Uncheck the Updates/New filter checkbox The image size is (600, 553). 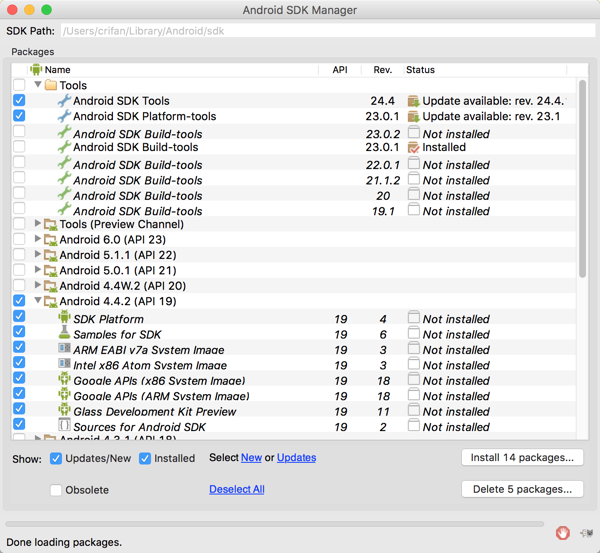pos(56,458)
